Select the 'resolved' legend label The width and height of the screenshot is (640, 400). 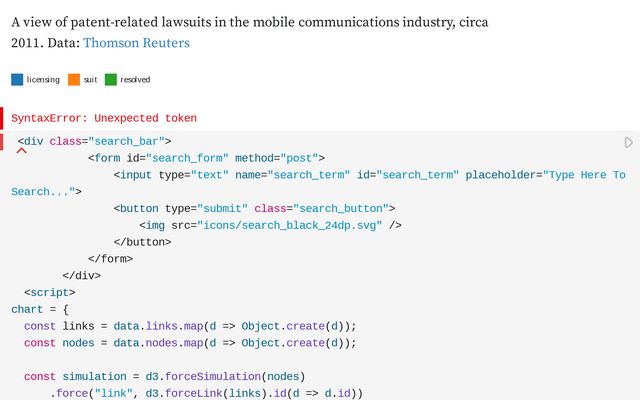pyautogui.click(x=135, y=79)
